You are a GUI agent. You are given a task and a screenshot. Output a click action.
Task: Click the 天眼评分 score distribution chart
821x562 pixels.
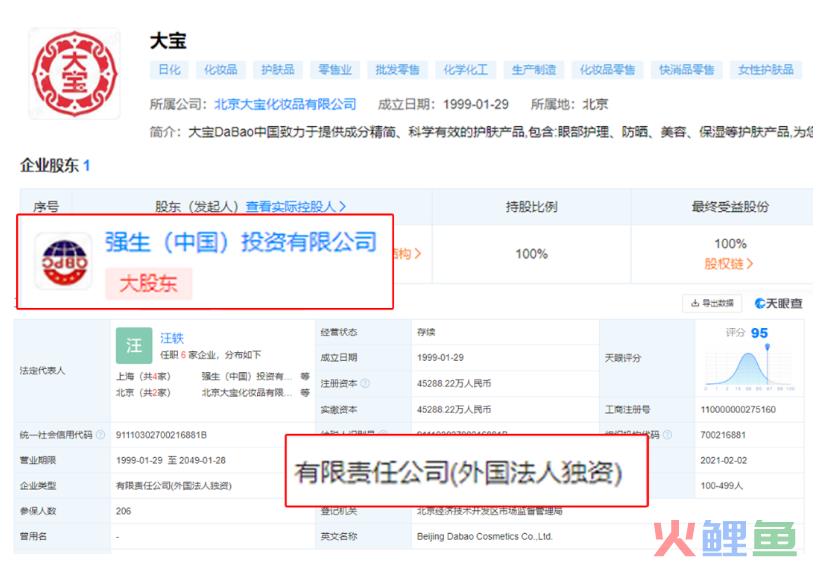click(x=749, y=369)
